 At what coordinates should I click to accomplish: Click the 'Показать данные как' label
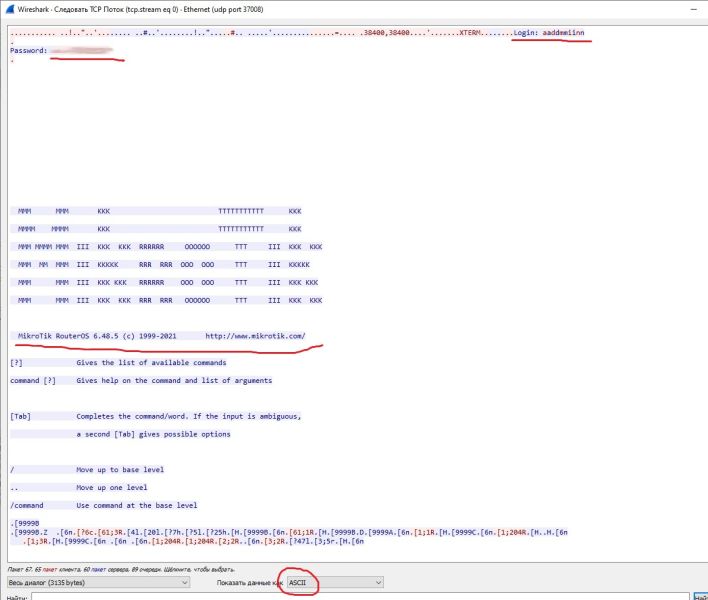(x=250, y=583)
